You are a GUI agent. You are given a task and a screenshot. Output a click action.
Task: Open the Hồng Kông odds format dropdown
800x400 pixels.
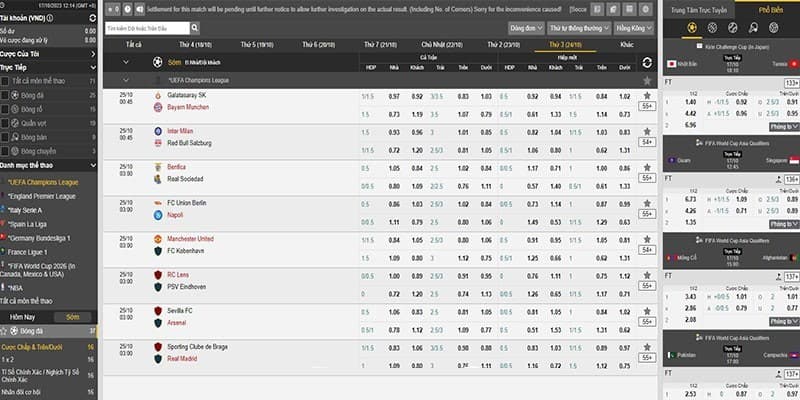[x=634, y=28]
